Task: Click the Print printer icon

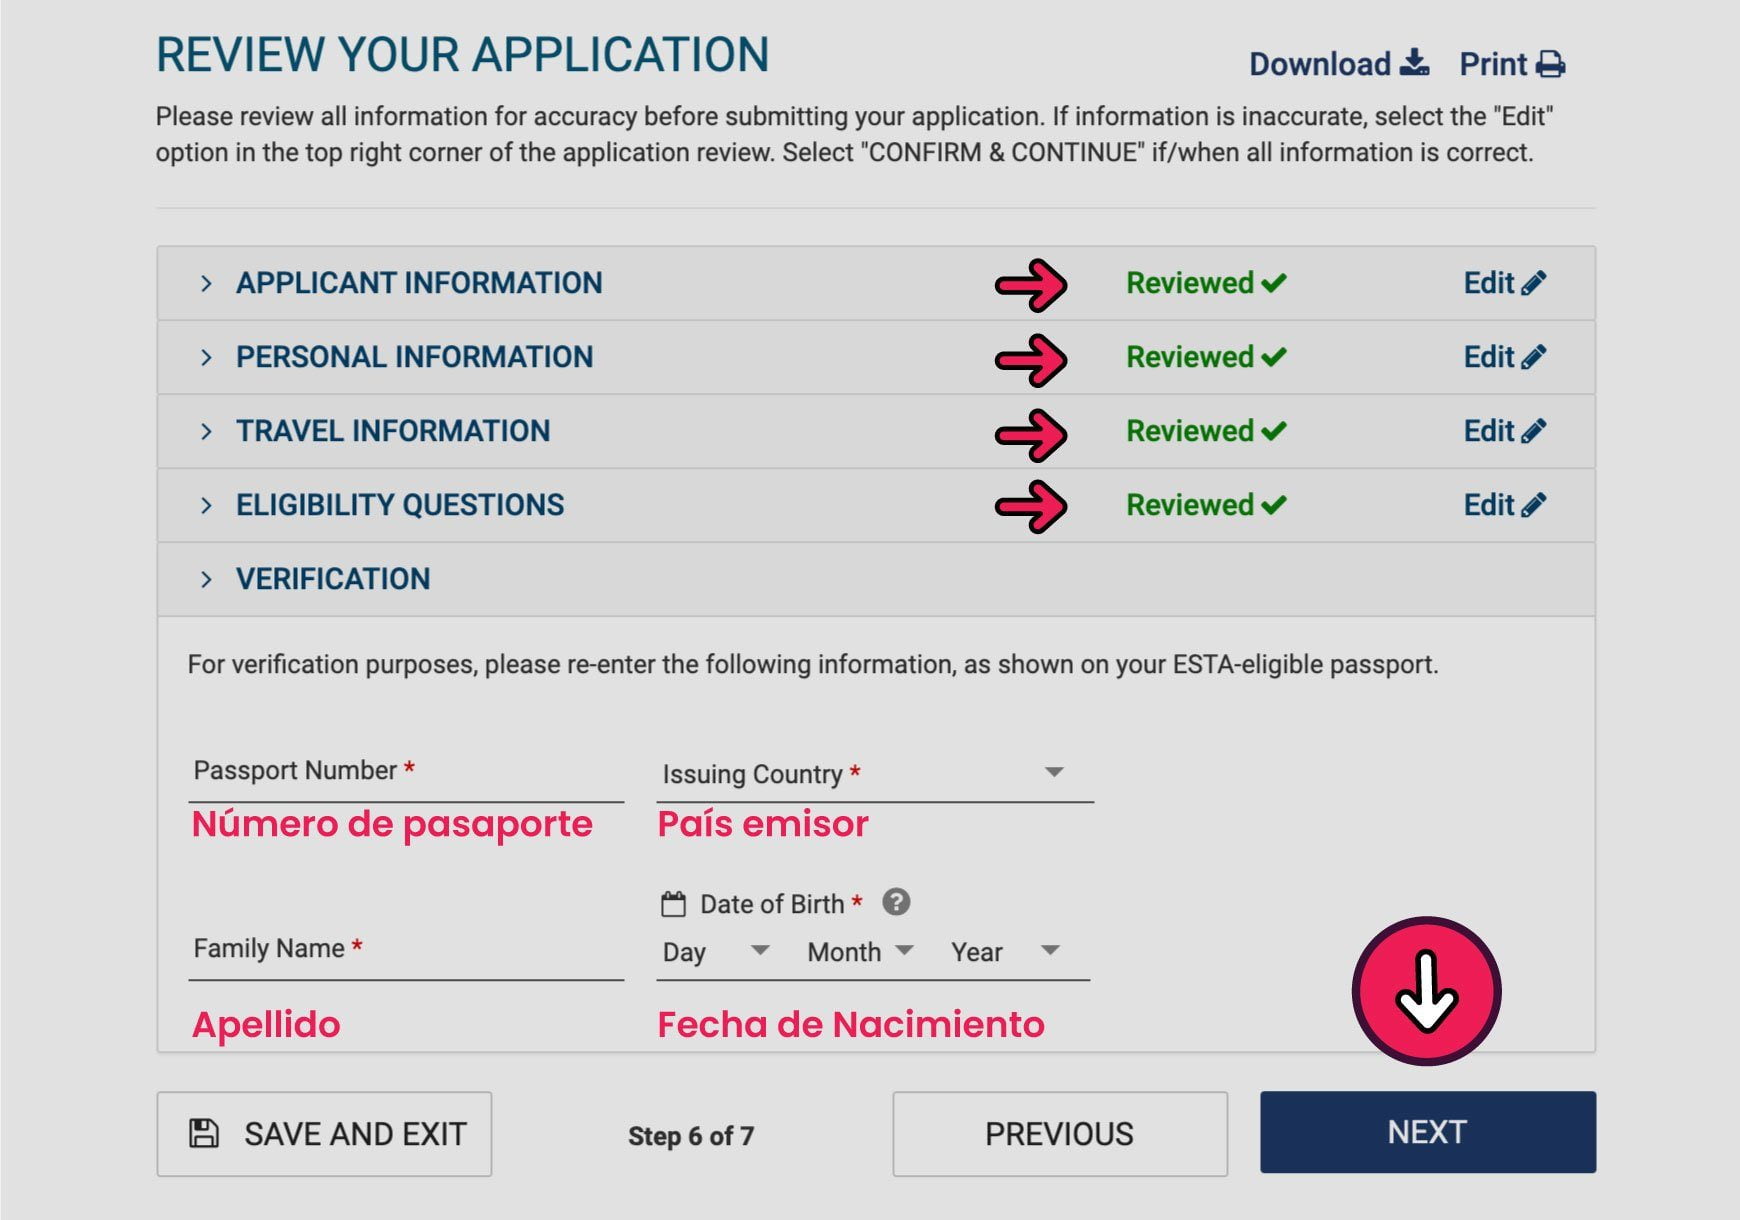Action: tap(1550, 64)
